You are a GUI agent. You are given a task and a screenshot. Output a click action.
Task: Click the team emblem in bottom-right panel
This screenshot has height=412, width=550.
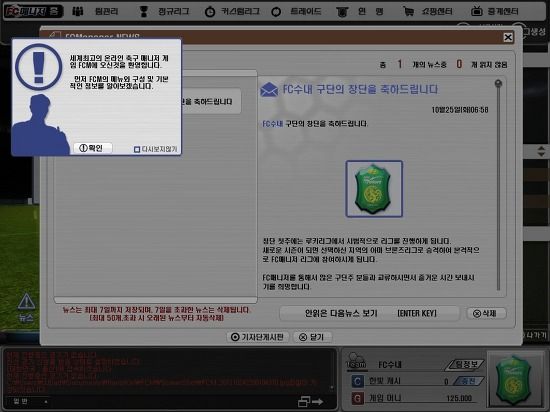[x=514, y=380]
